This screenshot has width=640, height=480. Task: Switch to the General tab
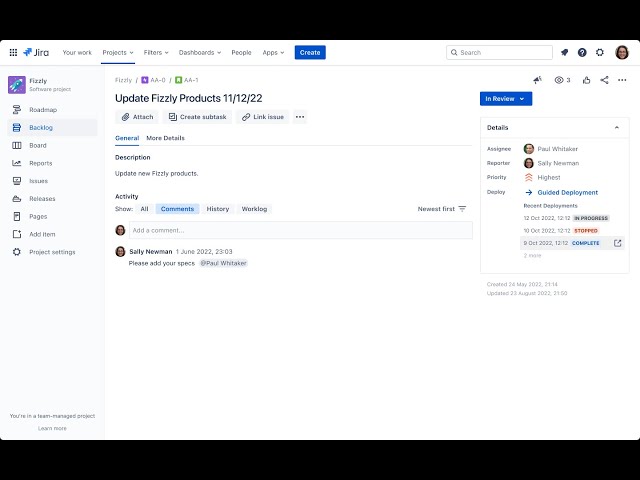click(x=127, y=138)
